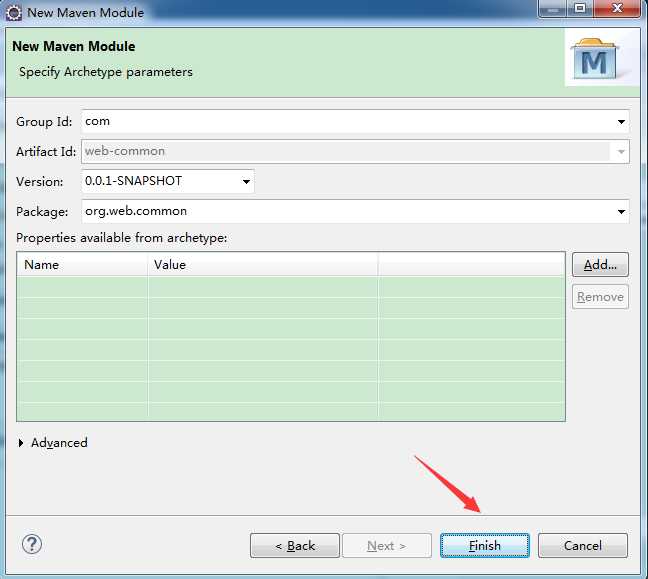Screen dimensions: 648x579
Task: Click the Package: label
Action: pyautogui.click(x=42, y=212)
